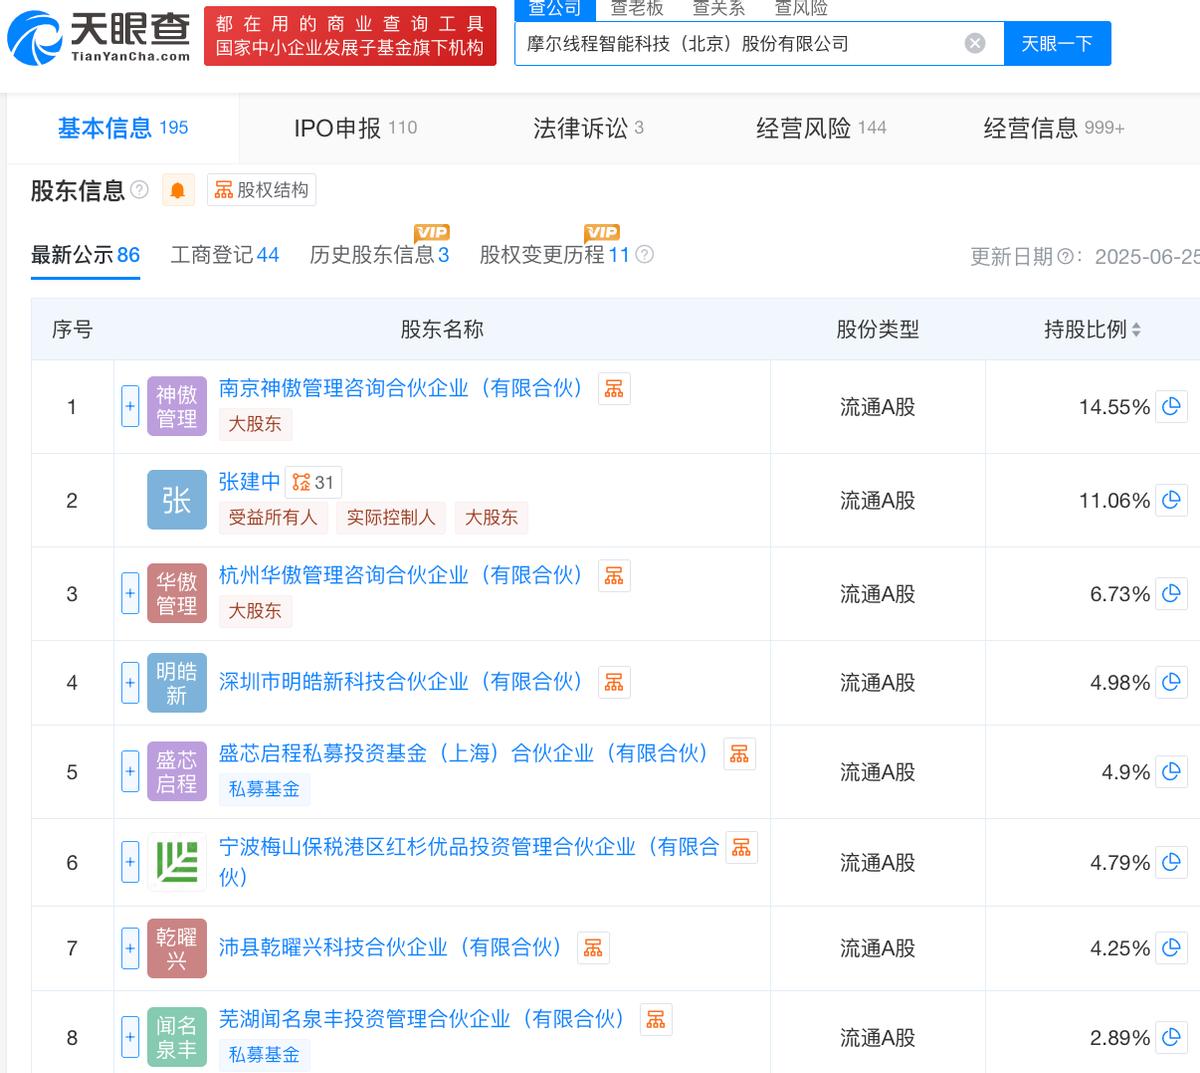
Task: Expand row 3 杭州华傲 shareholder details
Action: pyautogui.click(x=130, y=594)
